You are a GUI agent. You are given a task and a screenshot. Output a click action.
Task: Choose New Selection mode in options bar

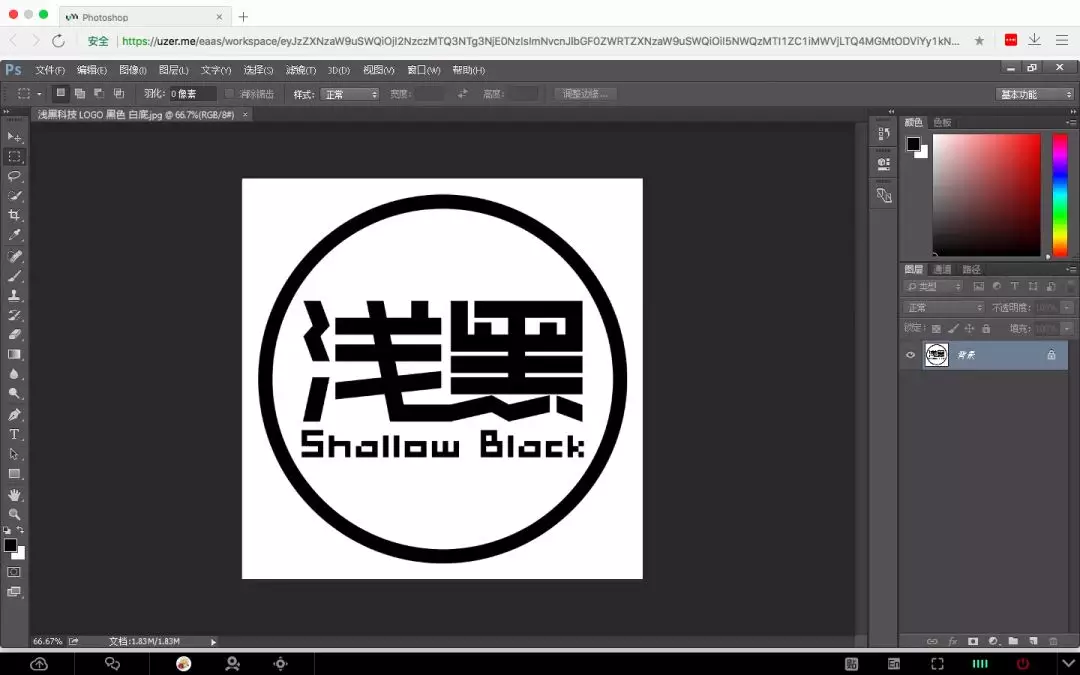coord(61,93)
